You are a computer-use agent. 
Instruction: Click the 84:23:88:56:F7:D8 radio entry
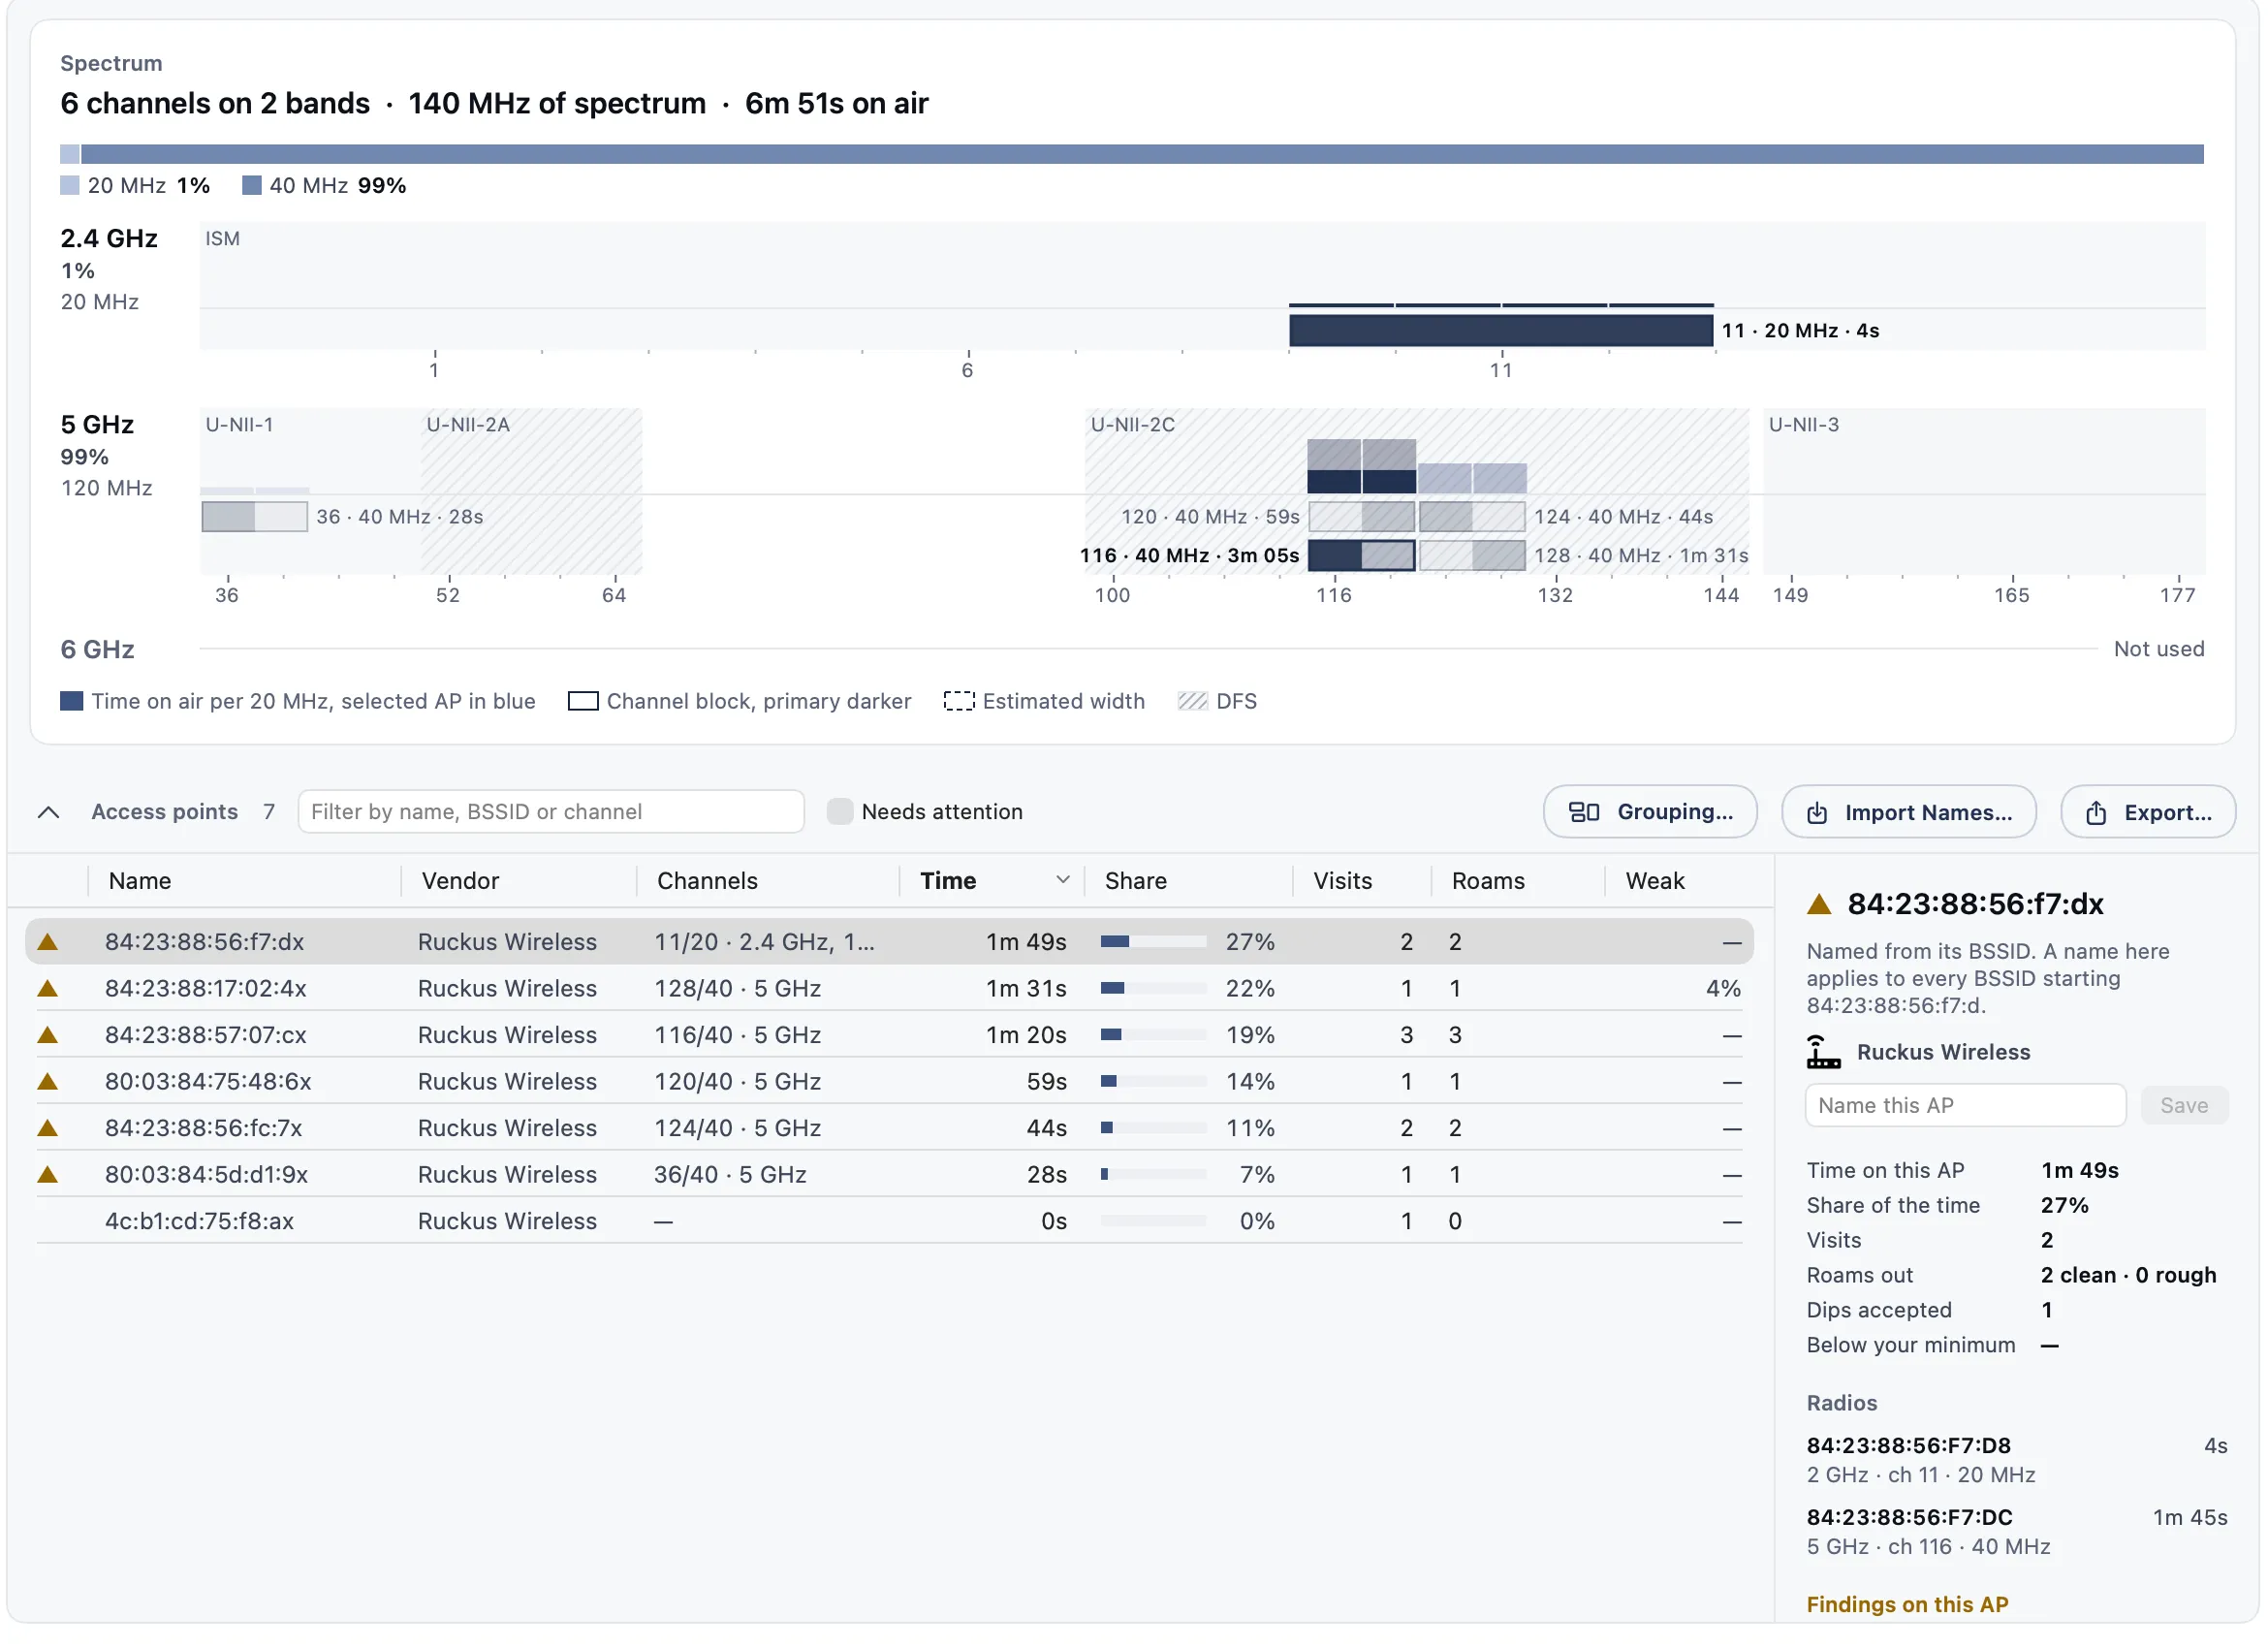[x=2016, y=1460]
